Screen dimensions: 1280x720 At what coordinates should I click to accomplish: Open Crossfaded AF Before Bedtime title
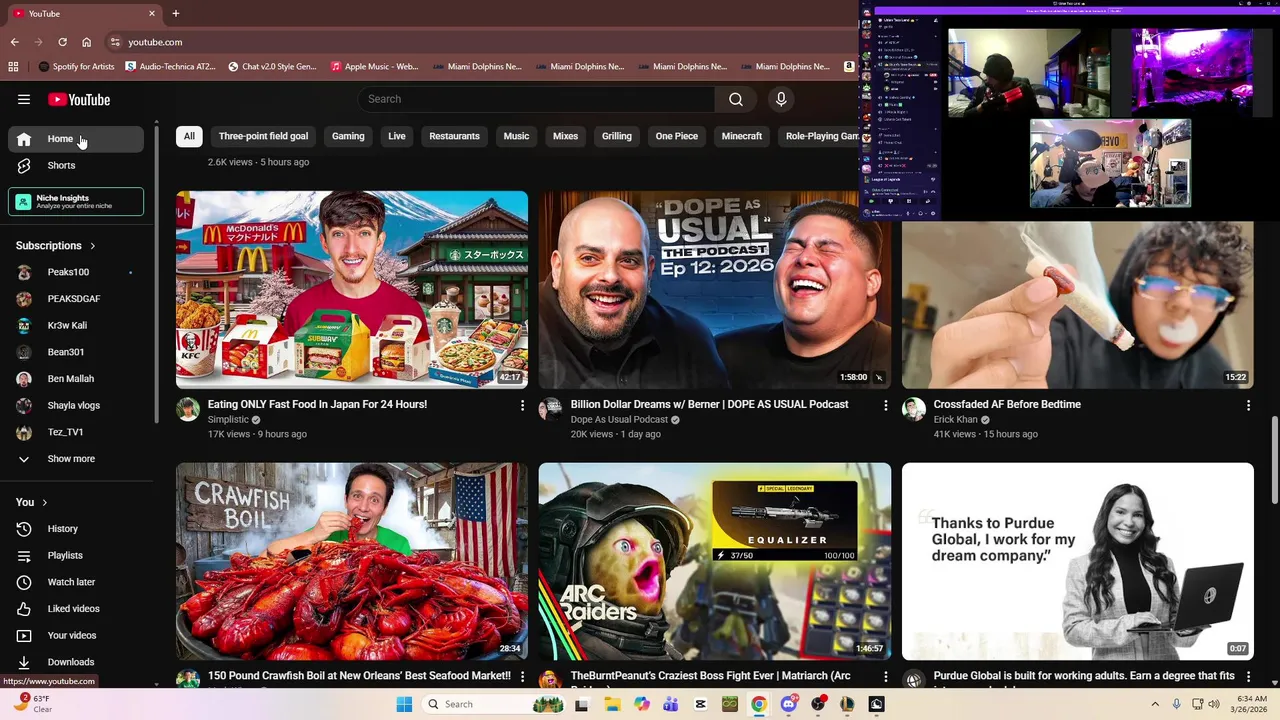(x=1007, y=404)
